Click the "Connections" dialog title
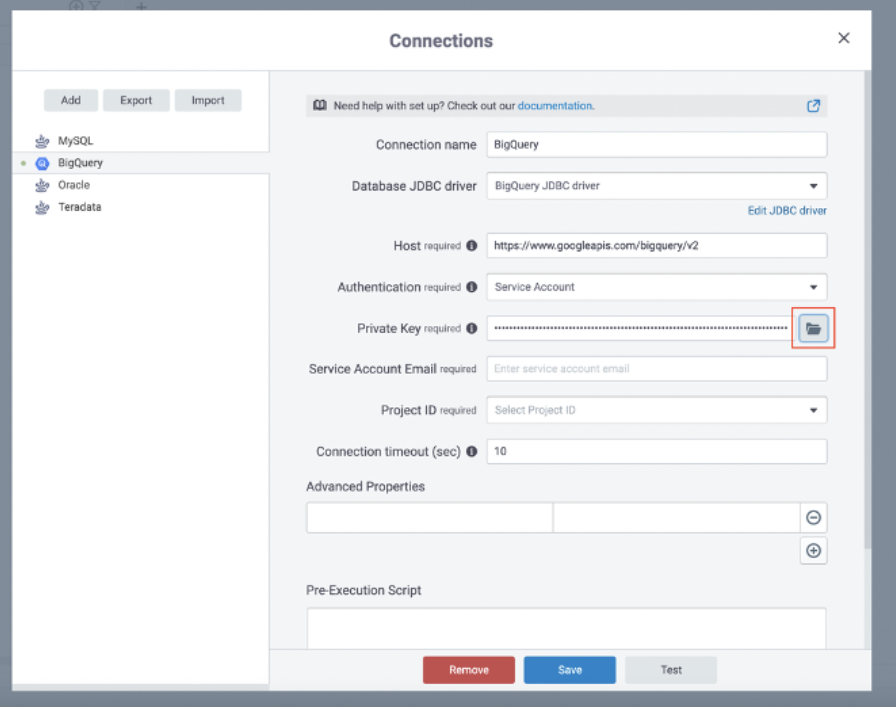 click(441, 41)
